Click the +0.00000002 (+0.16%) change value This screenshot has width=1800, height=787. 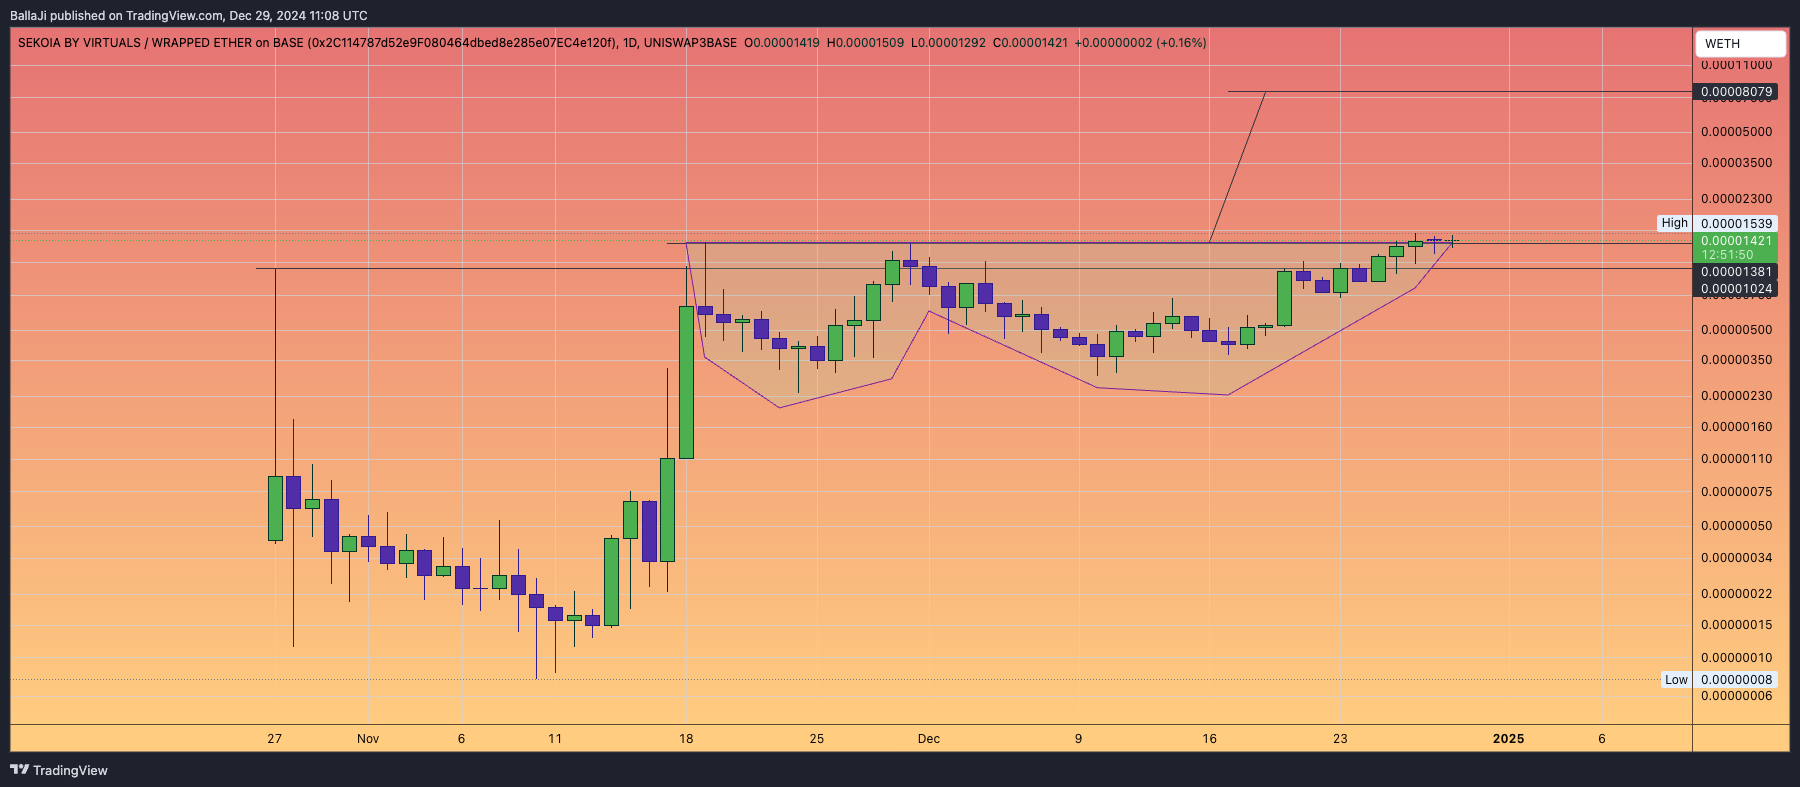pyautogui.click(x=1141, y=43)
